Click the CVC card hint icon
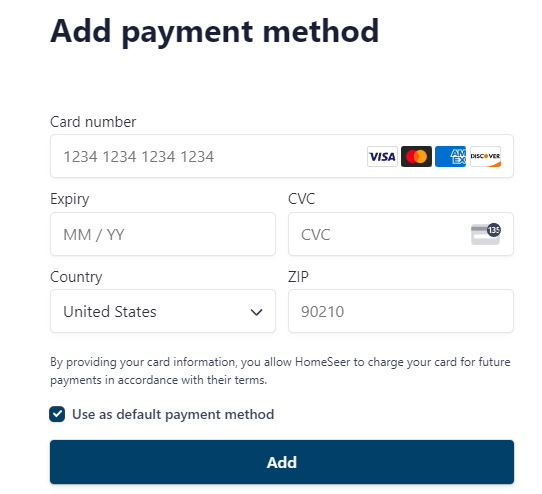Viewport: 542px width, 494px height. point(486,234)
